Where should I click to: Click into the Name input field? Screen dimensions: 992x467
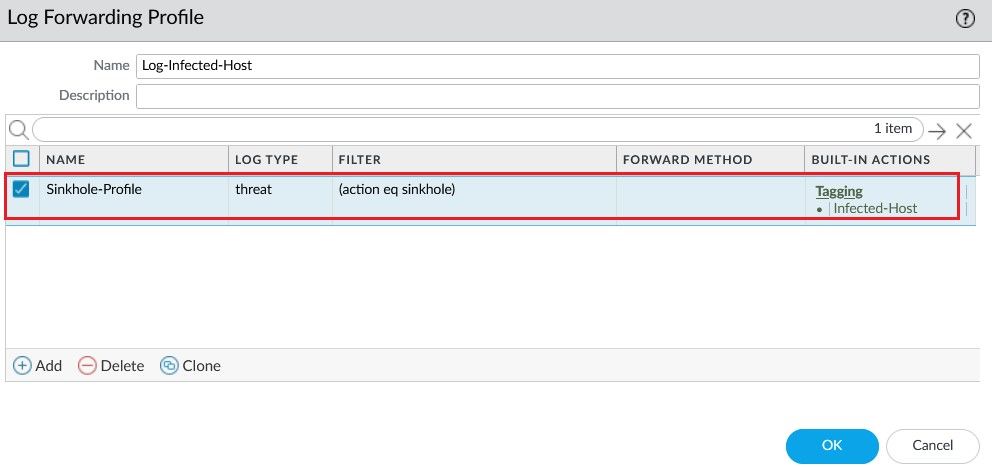pyautogui.click(x=557, y=66)
